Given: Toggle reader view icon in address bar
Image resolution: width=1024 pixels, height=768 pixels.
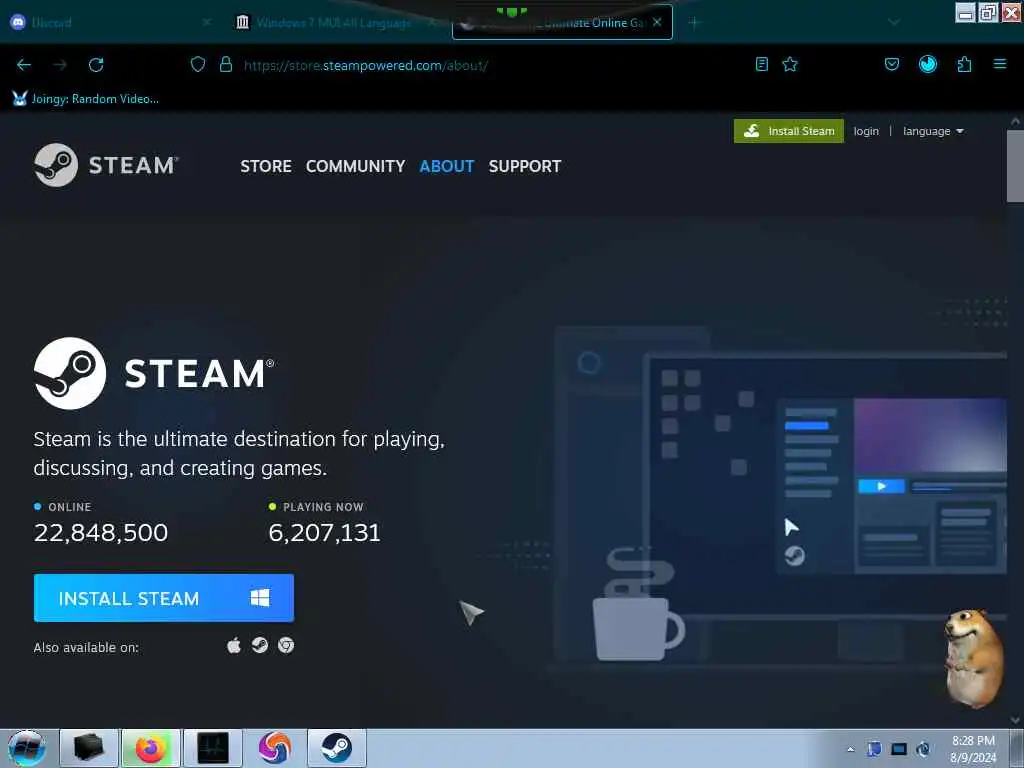Looking at the screenshot, I should pos(761,64).
